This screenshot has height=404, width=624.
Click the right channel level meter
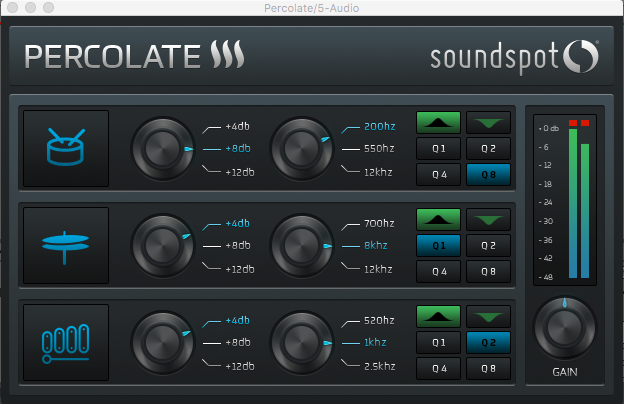[585, 211]
